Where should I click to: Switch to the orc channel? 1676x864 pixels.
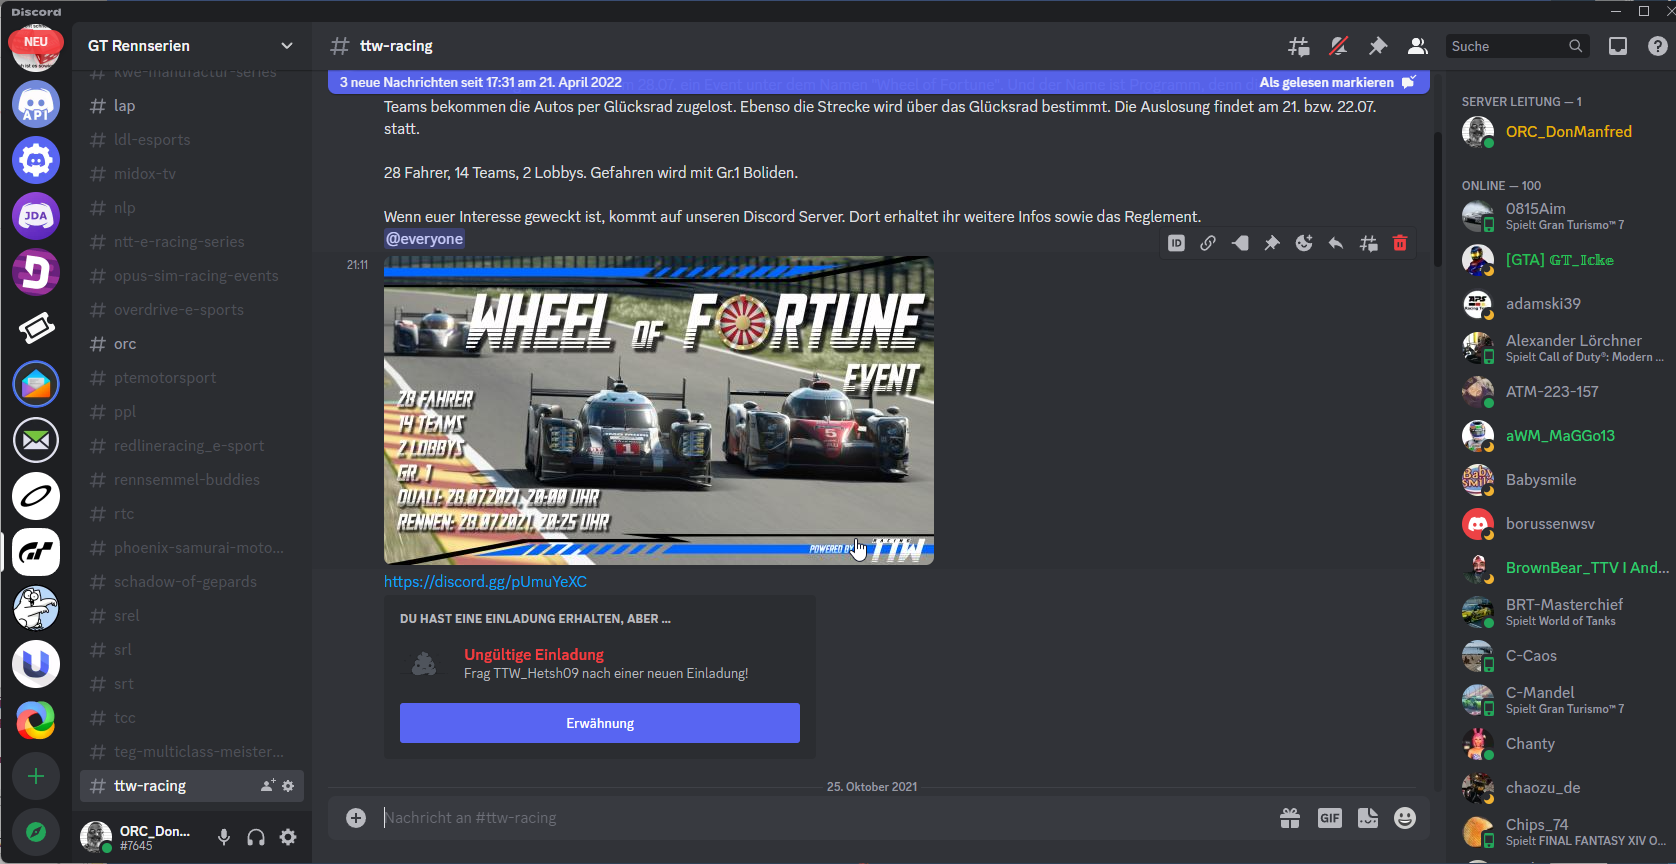coord(125,344)
